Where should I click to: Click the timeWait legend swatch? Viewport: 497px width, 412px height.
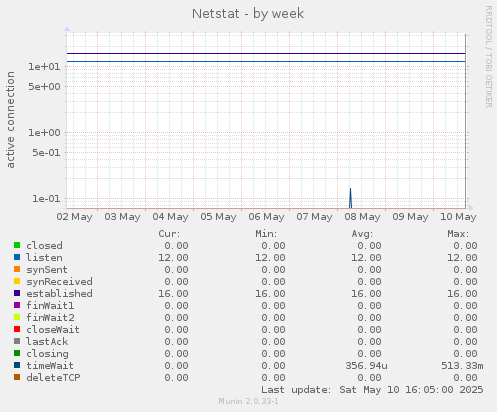pos(17,365)
